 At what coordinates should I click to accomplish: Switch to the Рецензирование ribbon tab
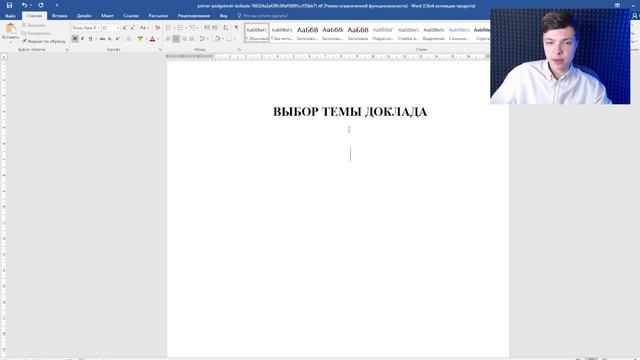[194, 16]
